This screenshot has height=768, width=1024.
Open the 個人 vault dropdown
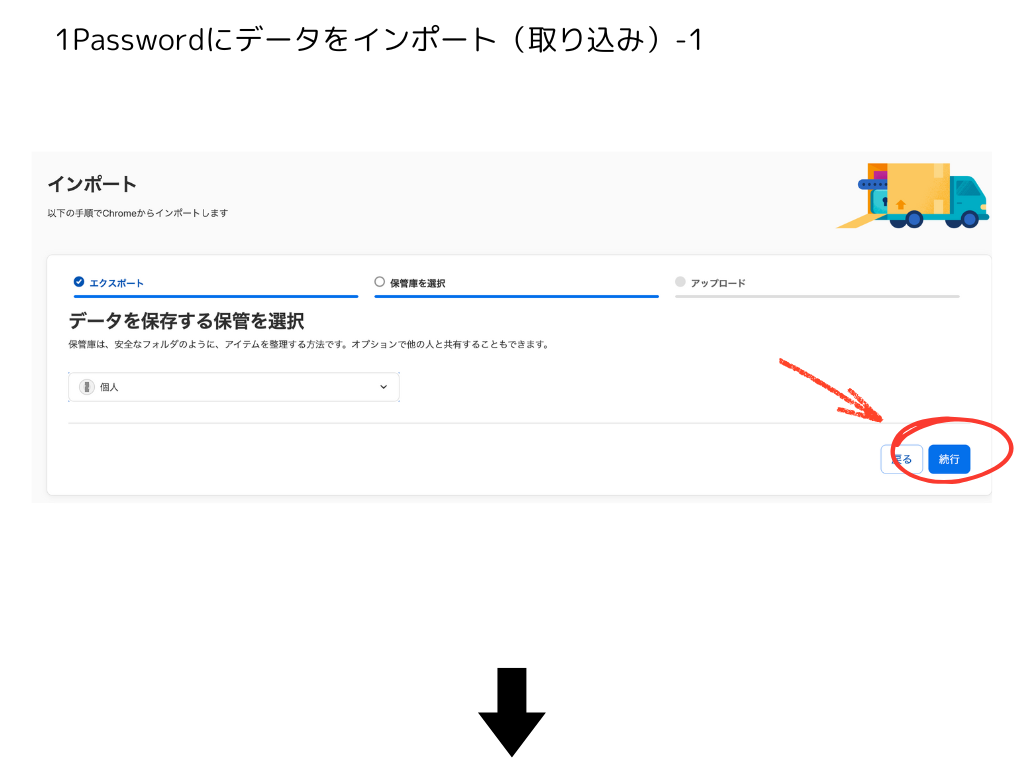(234, 387)
